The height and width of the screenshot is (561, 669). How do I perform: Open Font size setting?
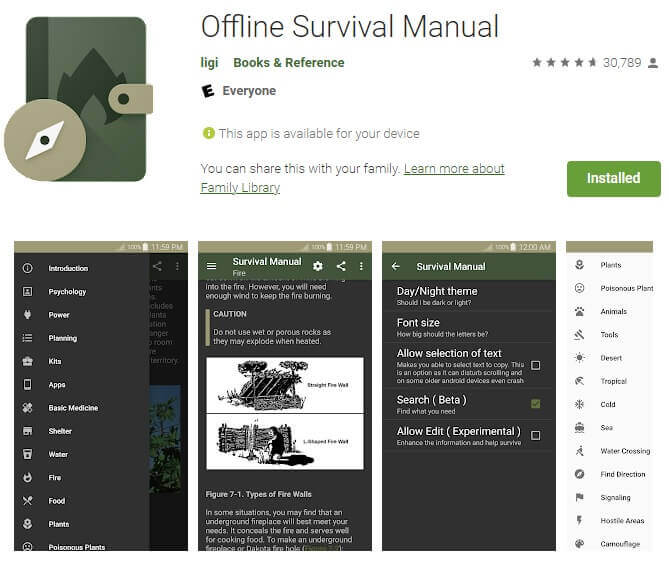[x=468, y=328]
